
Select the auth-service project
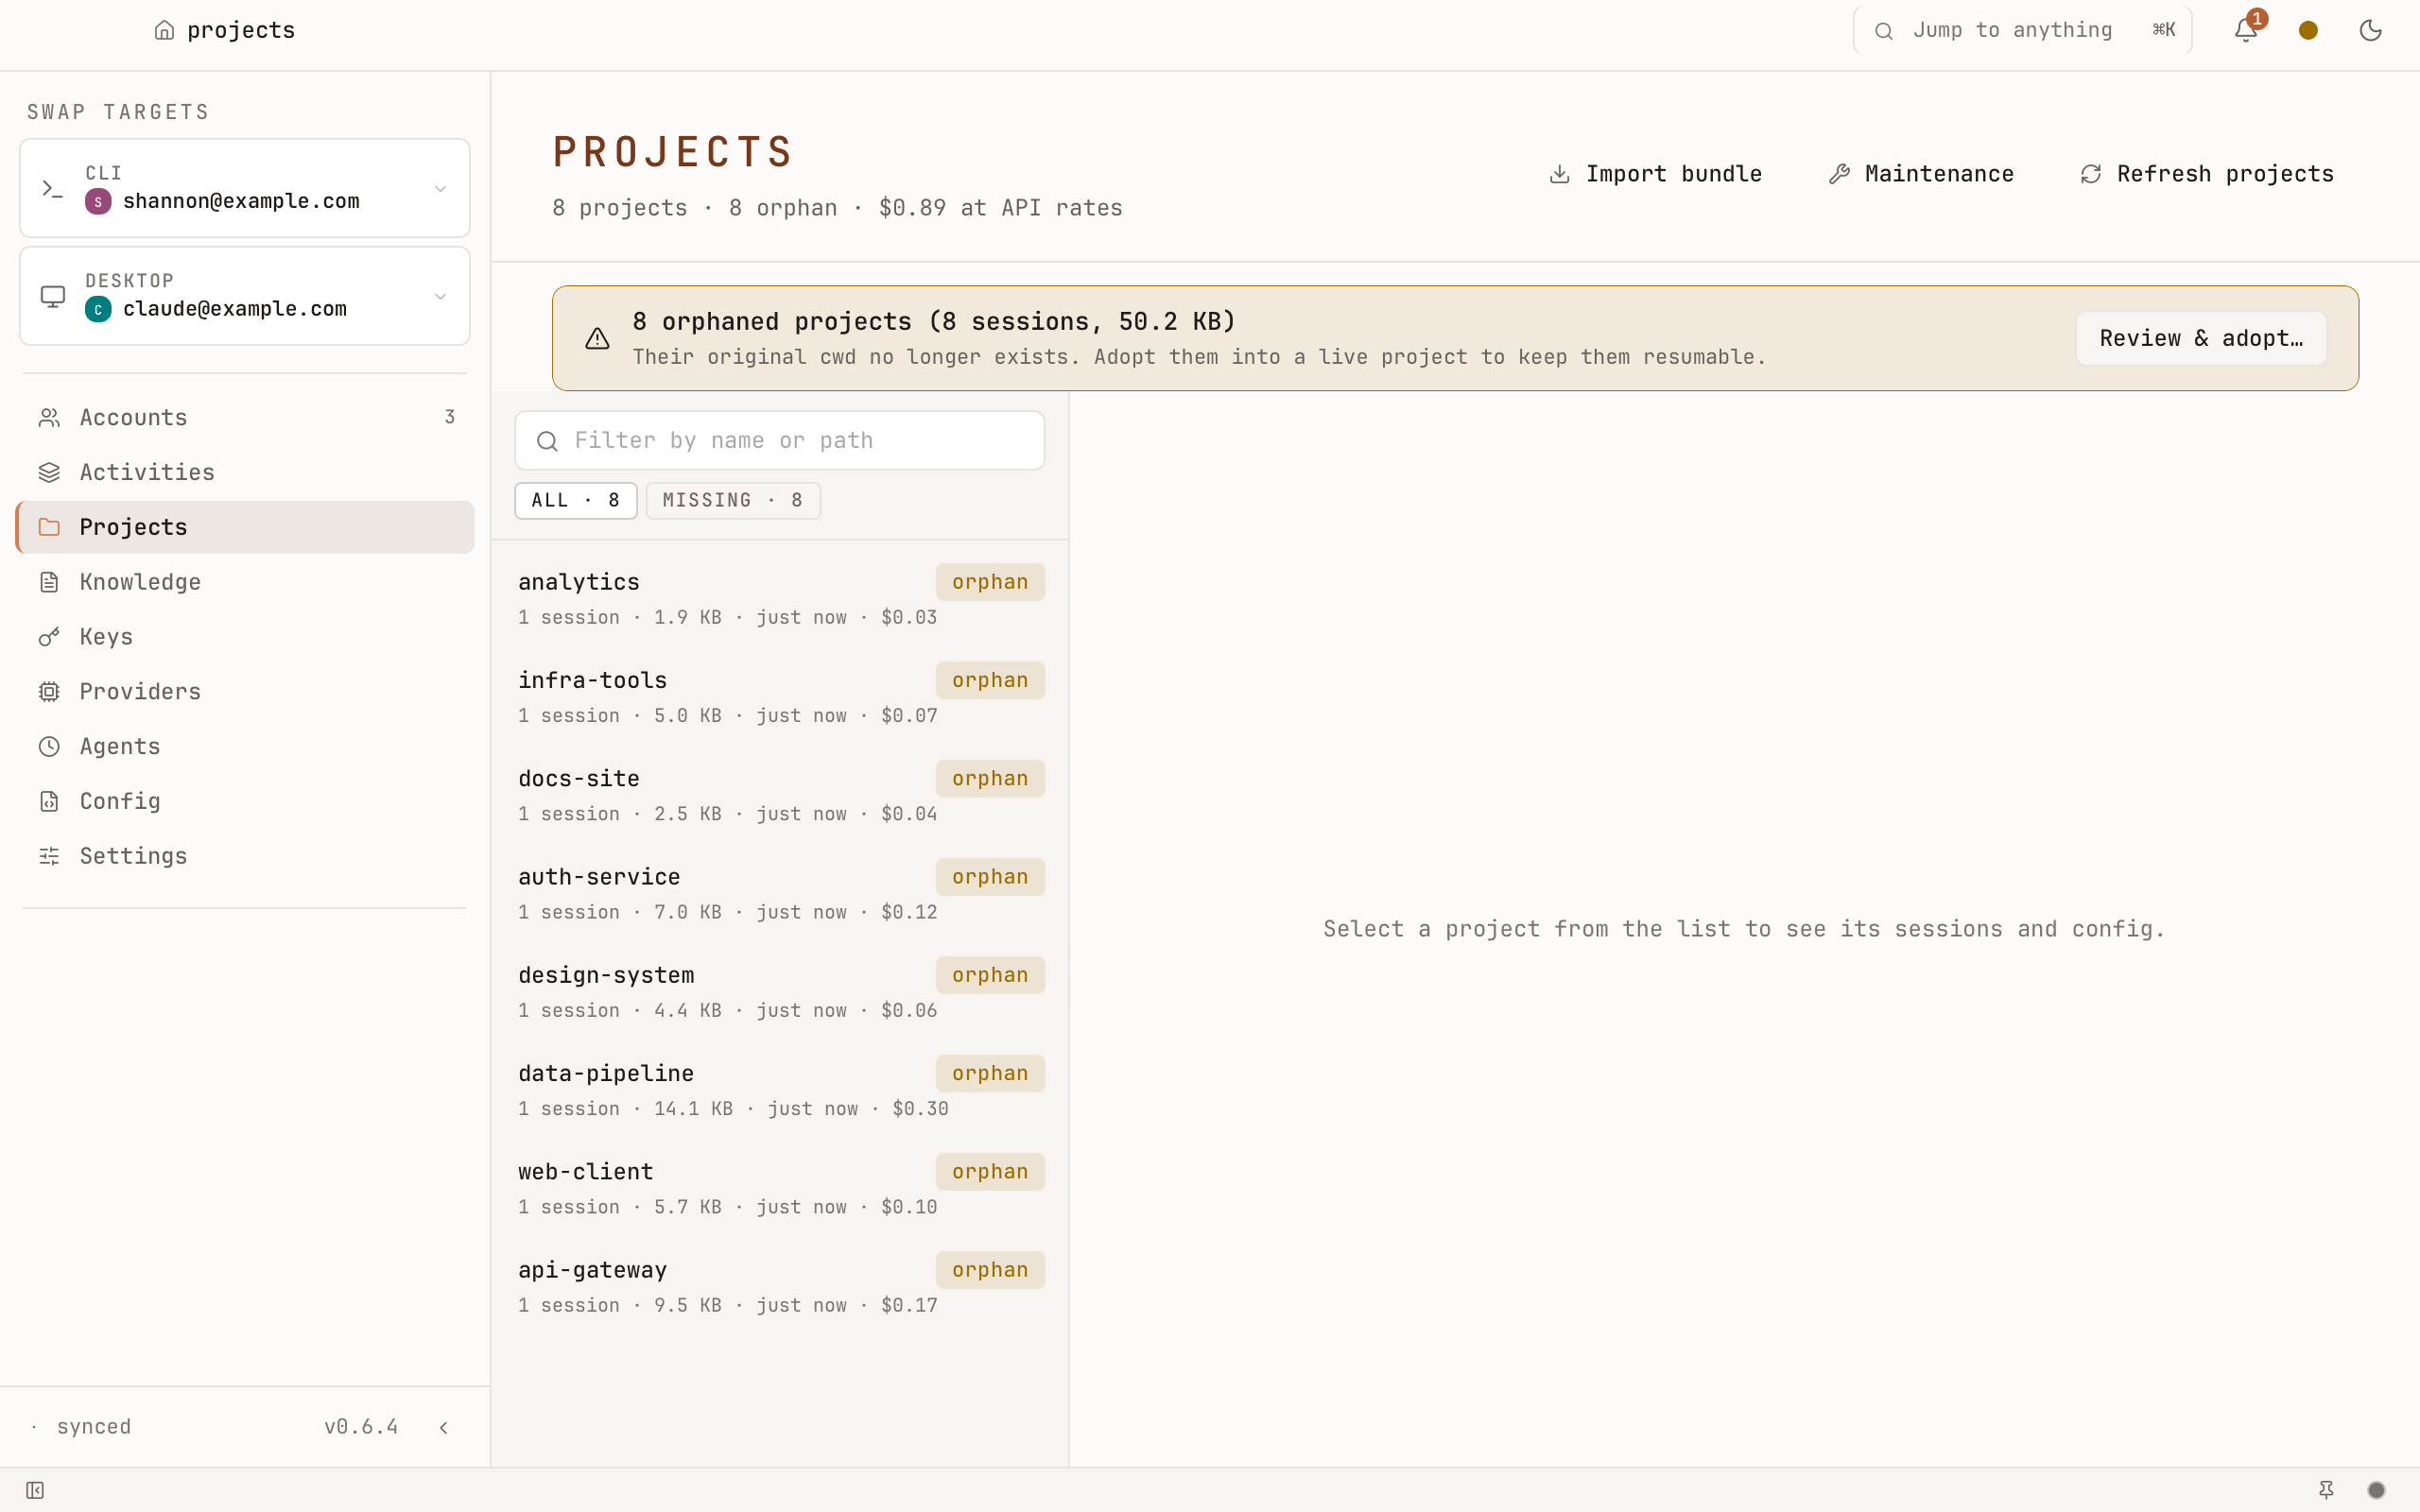click(780, 893)
